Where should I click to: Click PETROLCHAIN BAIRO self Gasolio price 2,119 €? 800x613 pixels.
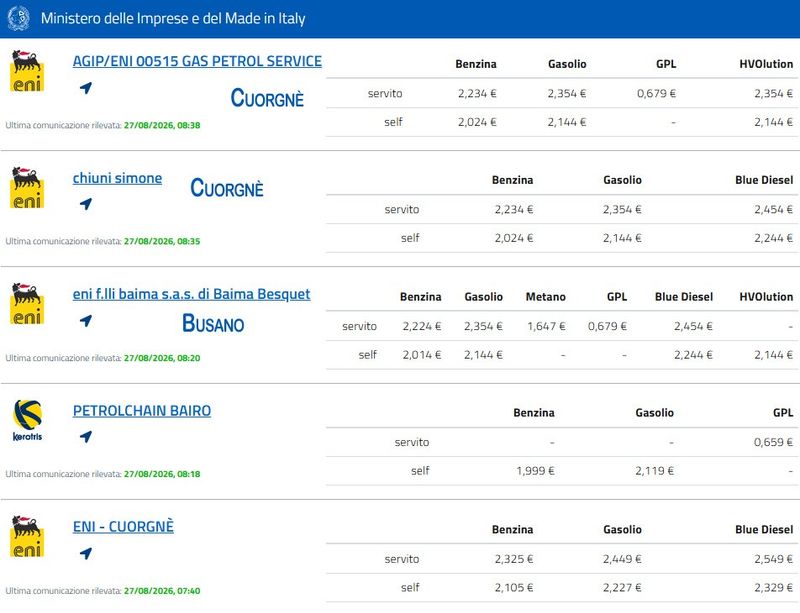click(655, 471)
